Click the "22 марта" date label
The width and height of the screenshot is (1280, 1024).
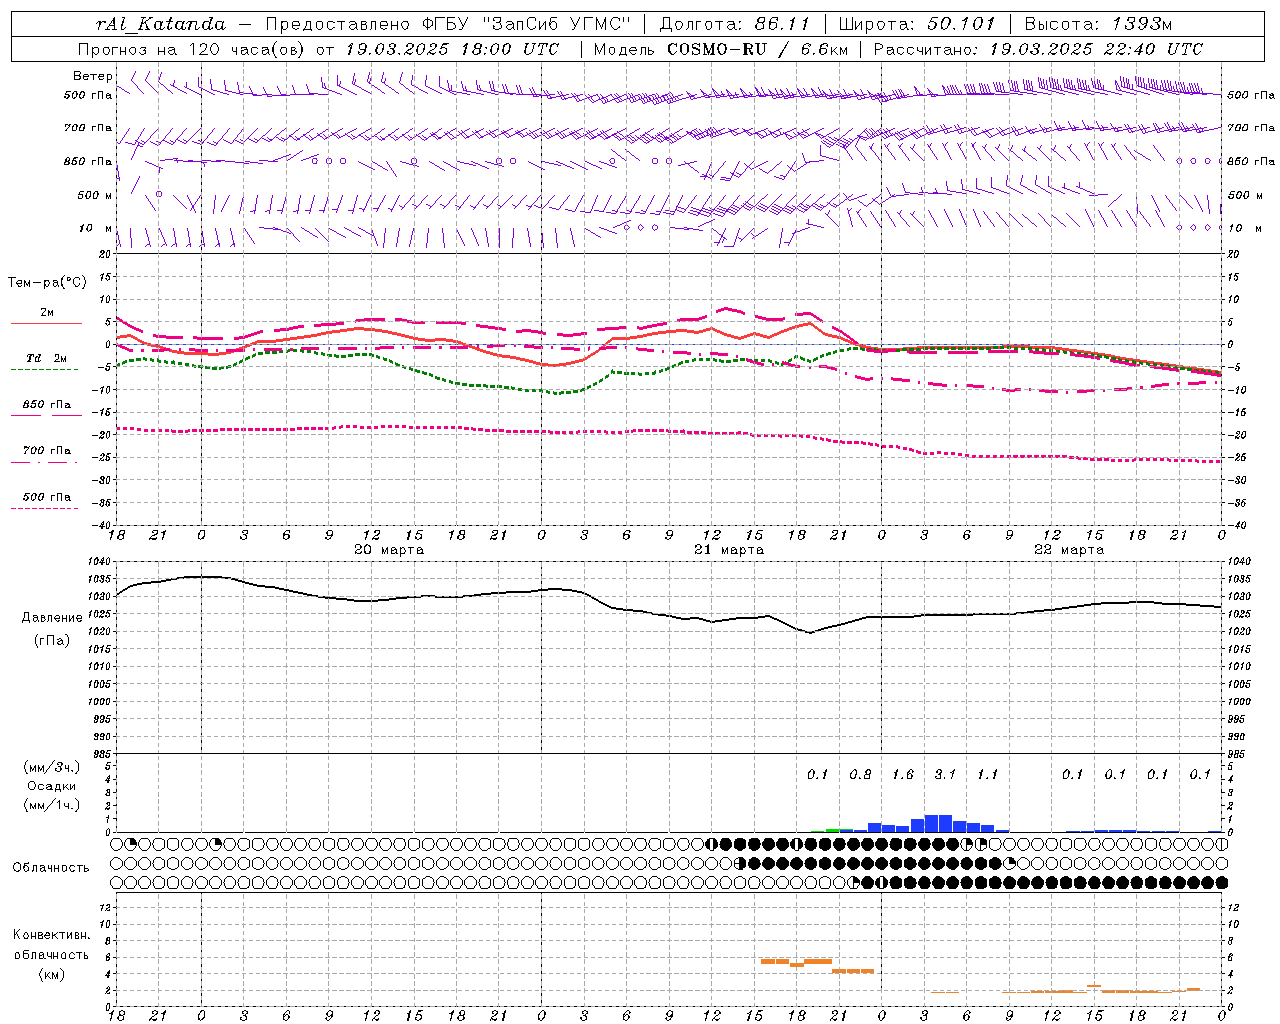coord(1069,550)
